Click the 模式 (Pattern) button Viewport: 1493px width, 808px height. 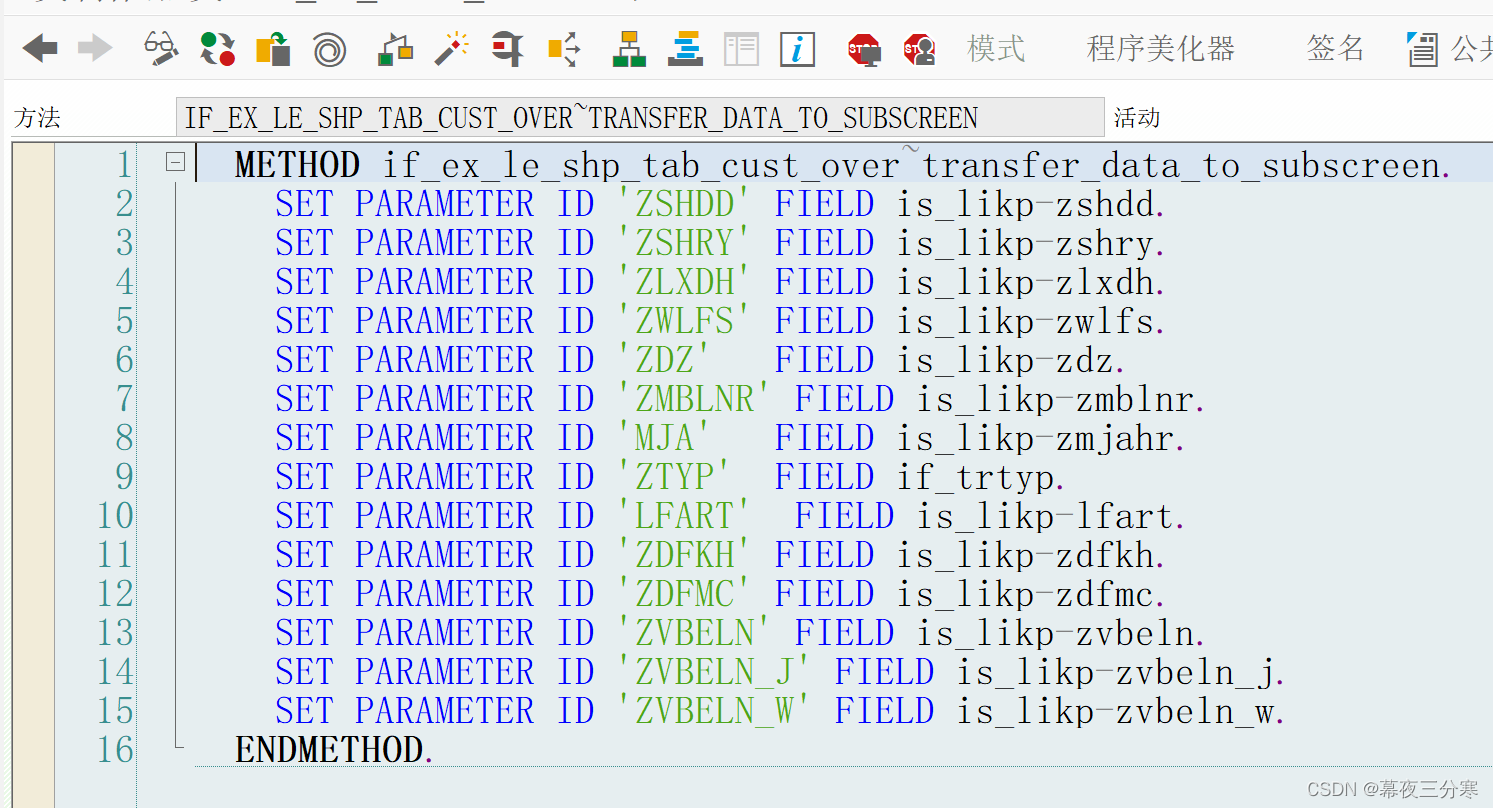click(x=995, y=47)
